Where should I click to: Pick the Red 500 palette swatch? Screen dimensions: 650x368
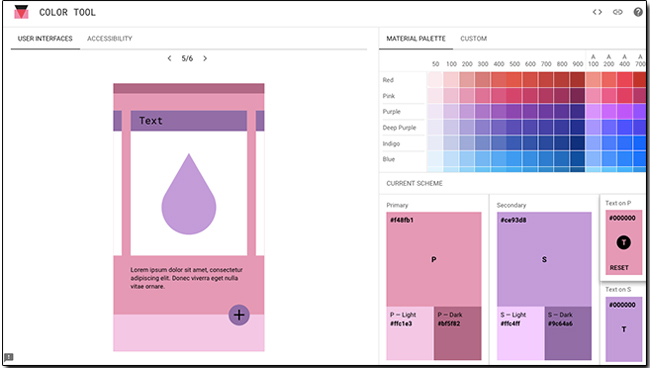pyautogui.click(x=514, y=80)
